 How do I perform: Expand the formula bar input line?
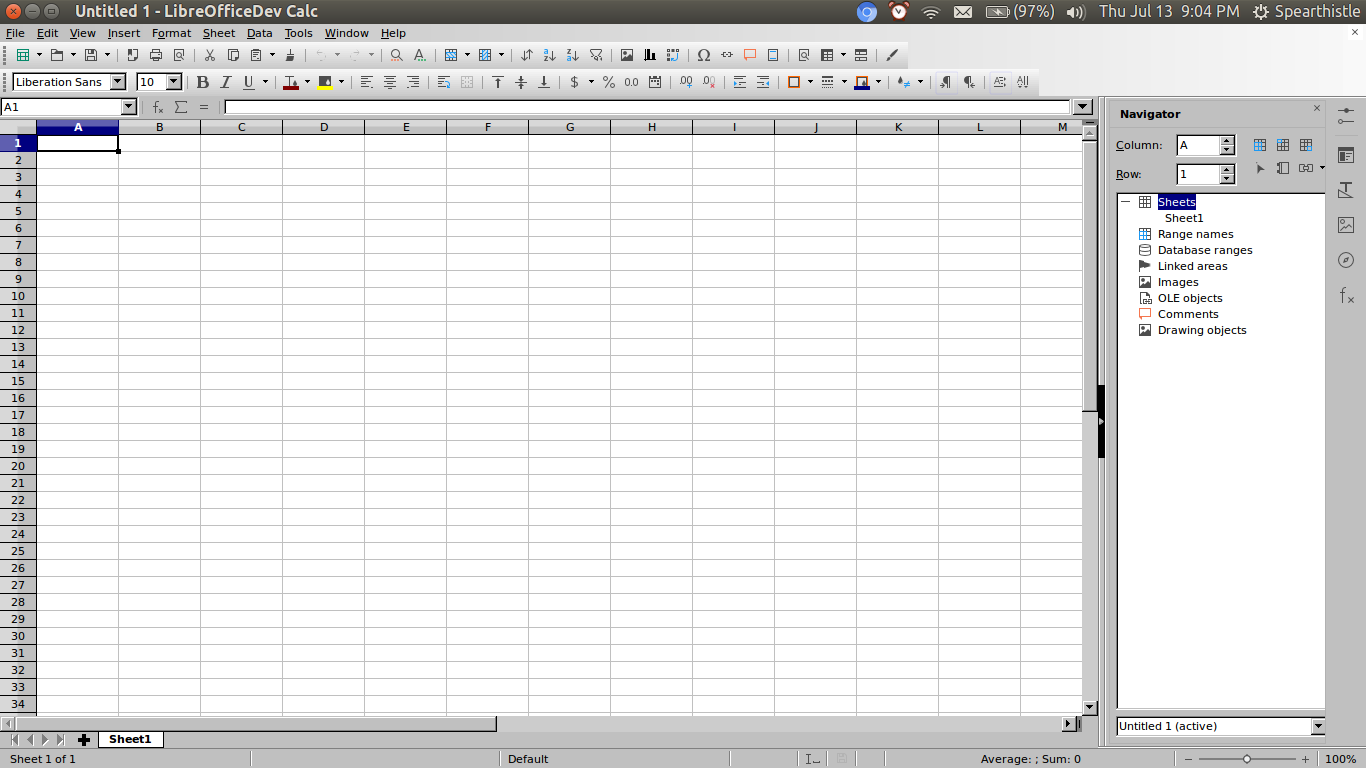click(1082, 107)
